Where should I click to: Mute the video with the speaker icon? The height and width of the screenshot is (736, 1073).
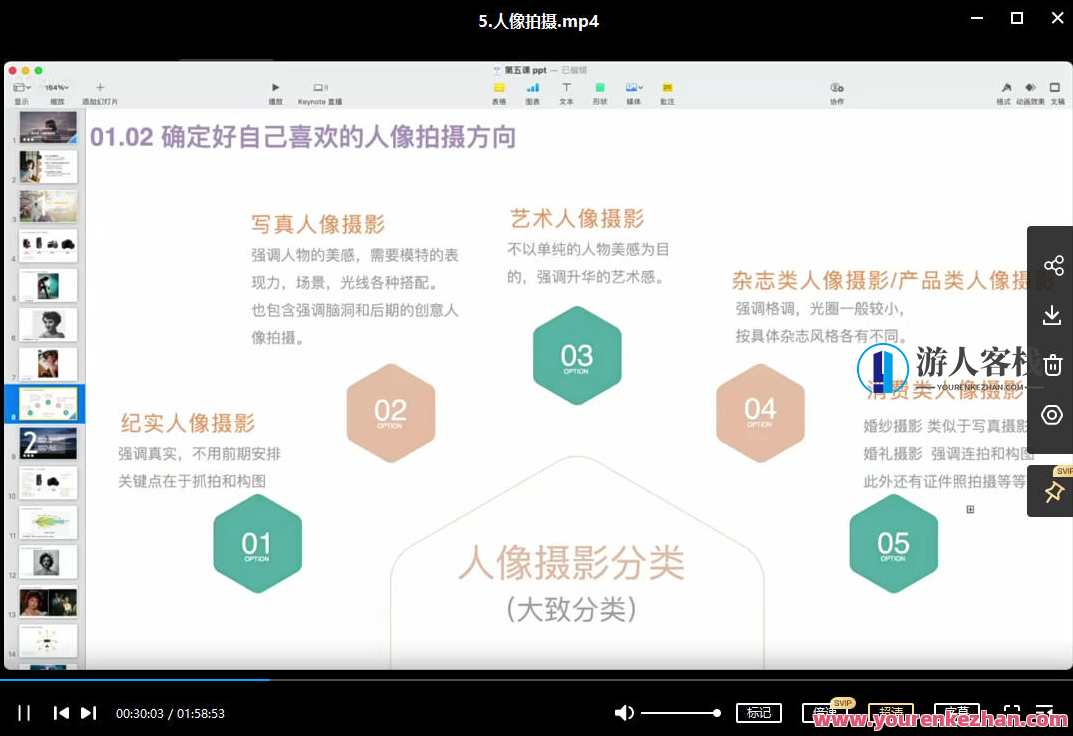point(624,712)
